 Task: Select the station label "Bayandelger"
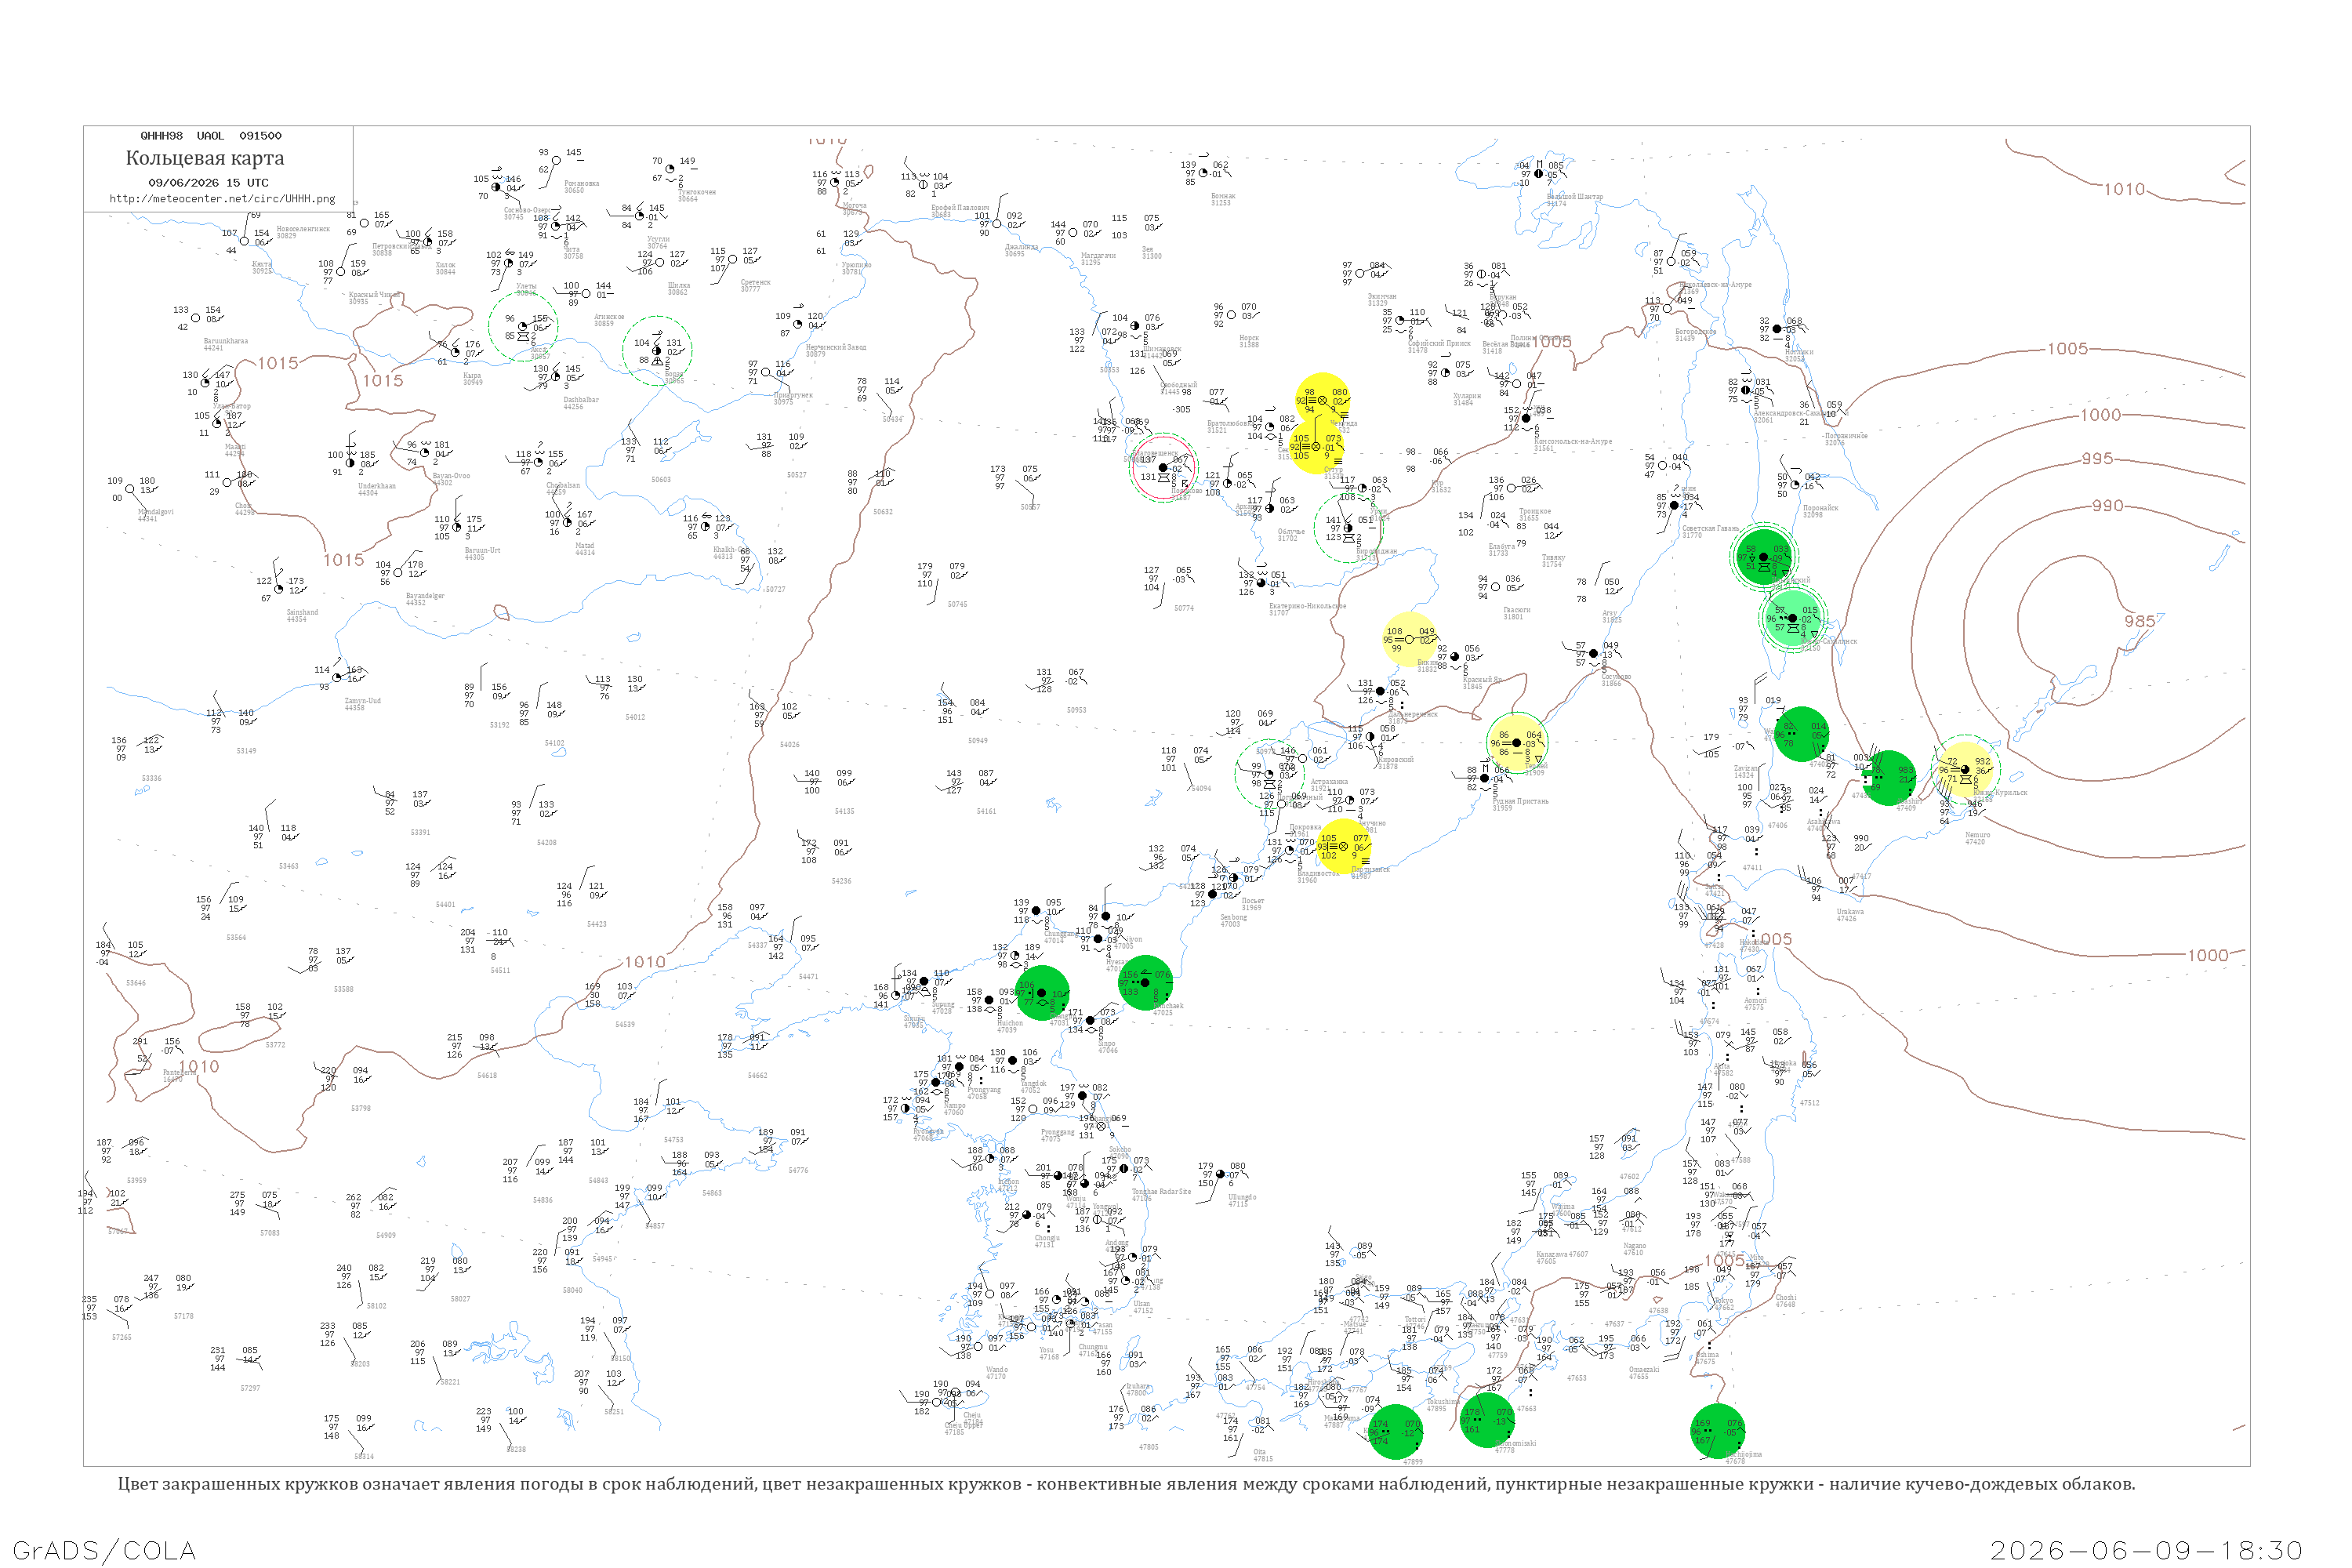point(425,596)
